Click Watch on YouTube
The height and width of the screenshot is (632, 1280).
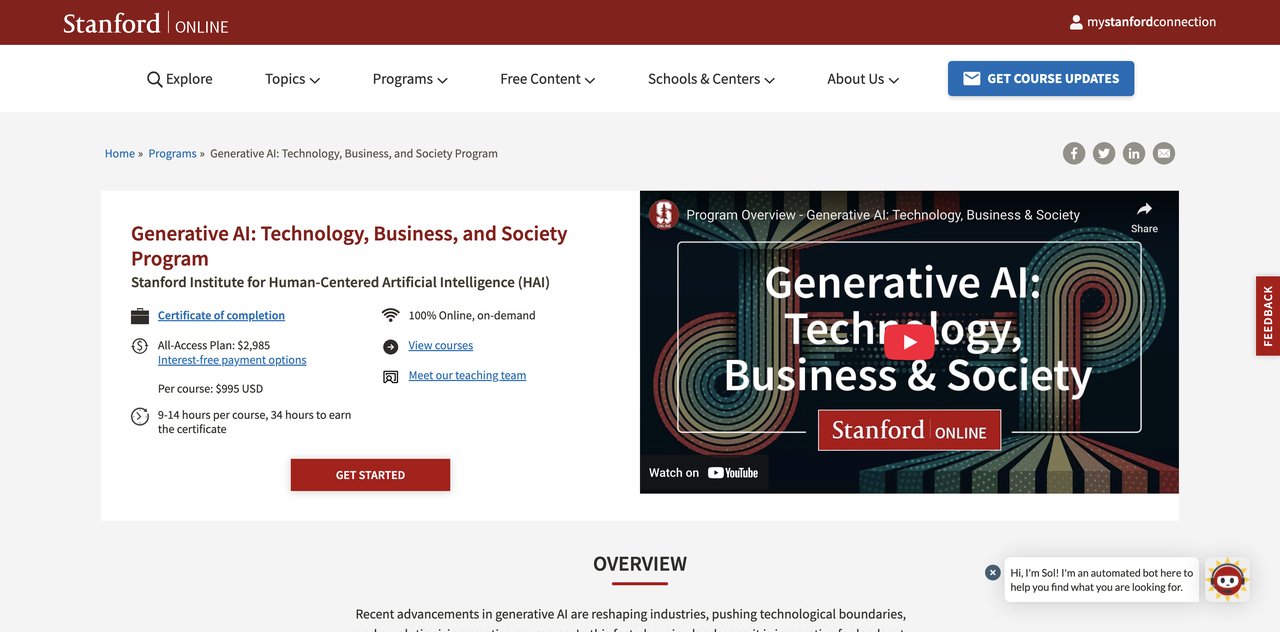704,473
